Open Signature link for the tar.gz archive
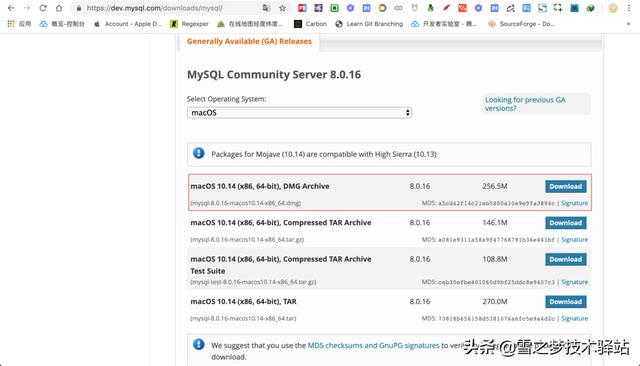Screen dimensions: 640x366 pyautogui.click(x=574, y=240)
